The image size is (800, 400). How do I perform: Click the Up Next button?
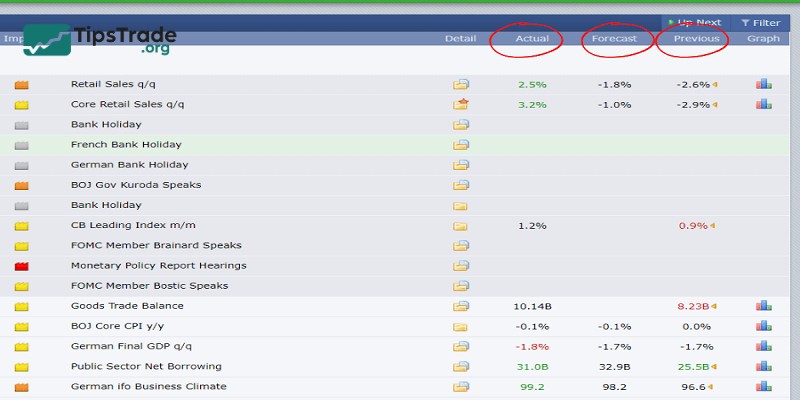click(699, 22)
